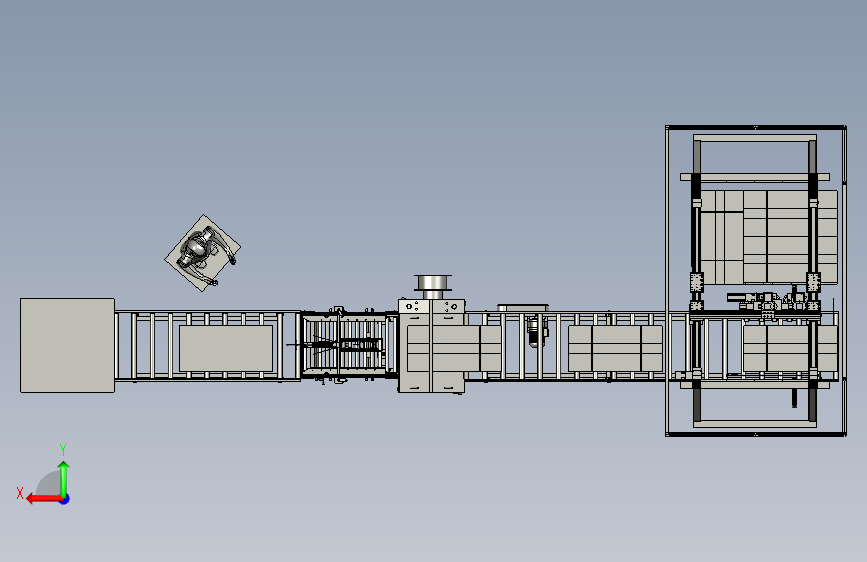Select the caged folding mechanism between conveyor and central machine
The width and height of the screenshot is (867, 562).
point(347,346)
